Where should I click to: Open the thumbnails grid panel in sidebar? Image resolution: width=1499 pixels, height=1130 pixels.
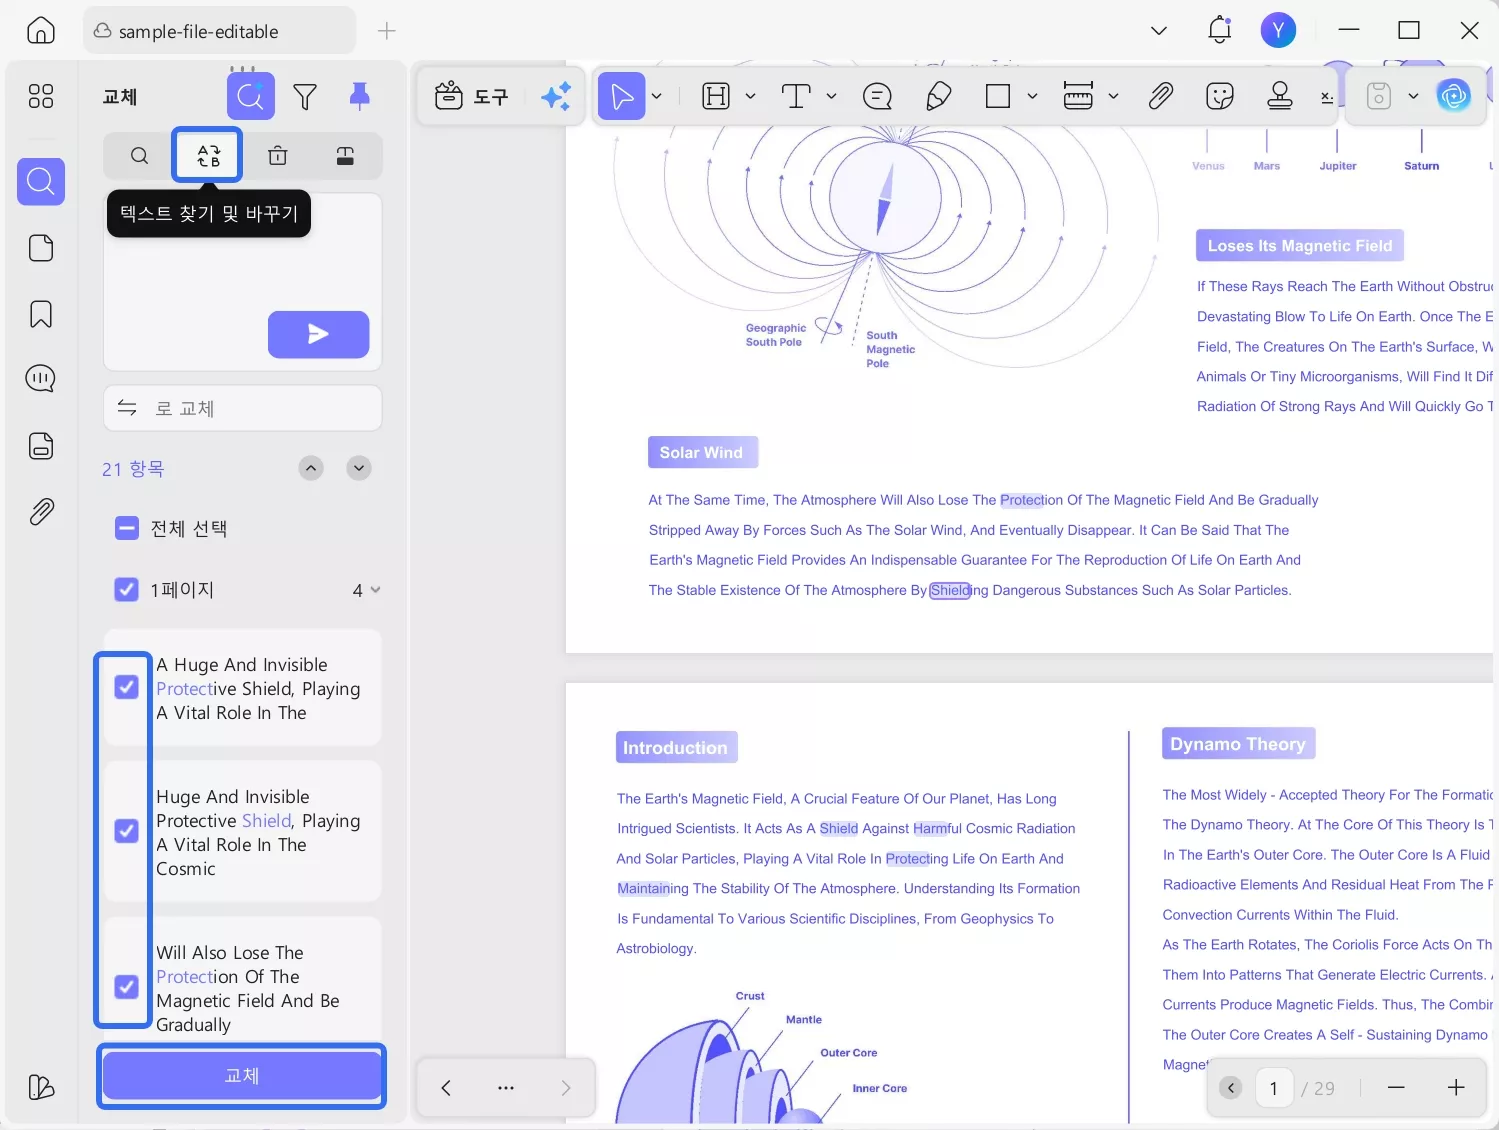coord(41,96)
